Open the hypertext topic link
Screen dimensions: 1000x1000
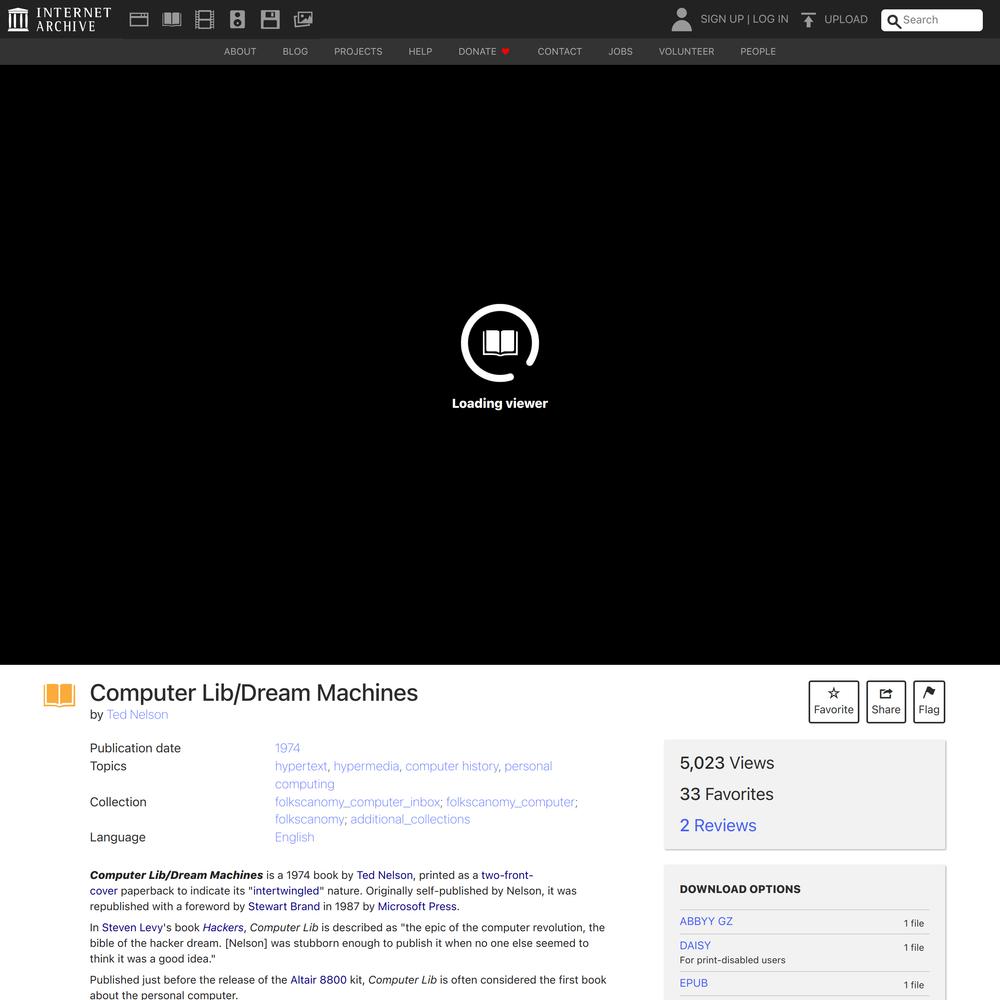point(301,766)
